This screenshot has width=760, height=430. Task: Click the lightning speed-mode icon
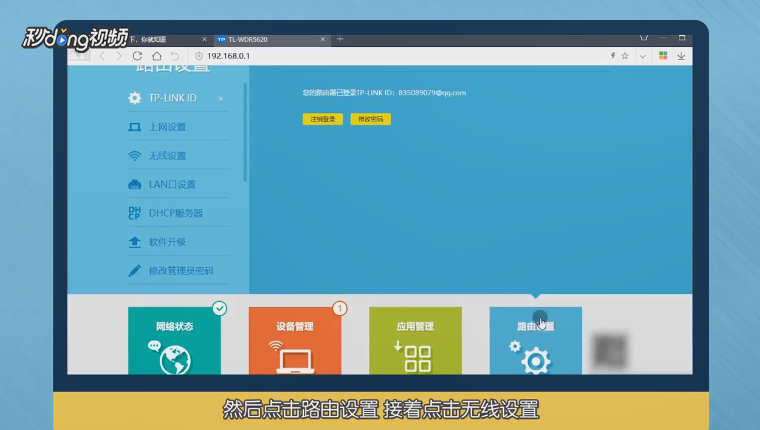click(613, 56)
